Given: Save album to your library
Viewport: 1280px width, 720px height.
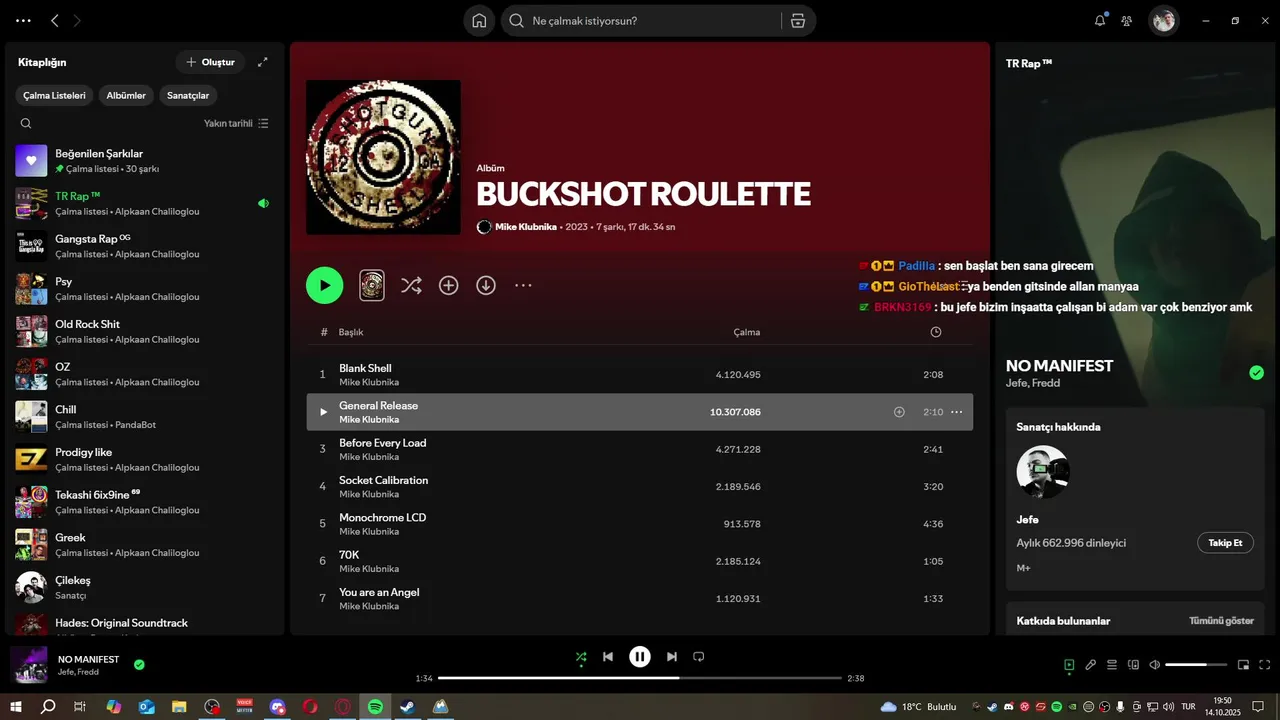Looking at the screenshot, I should (x=449, y=286).
